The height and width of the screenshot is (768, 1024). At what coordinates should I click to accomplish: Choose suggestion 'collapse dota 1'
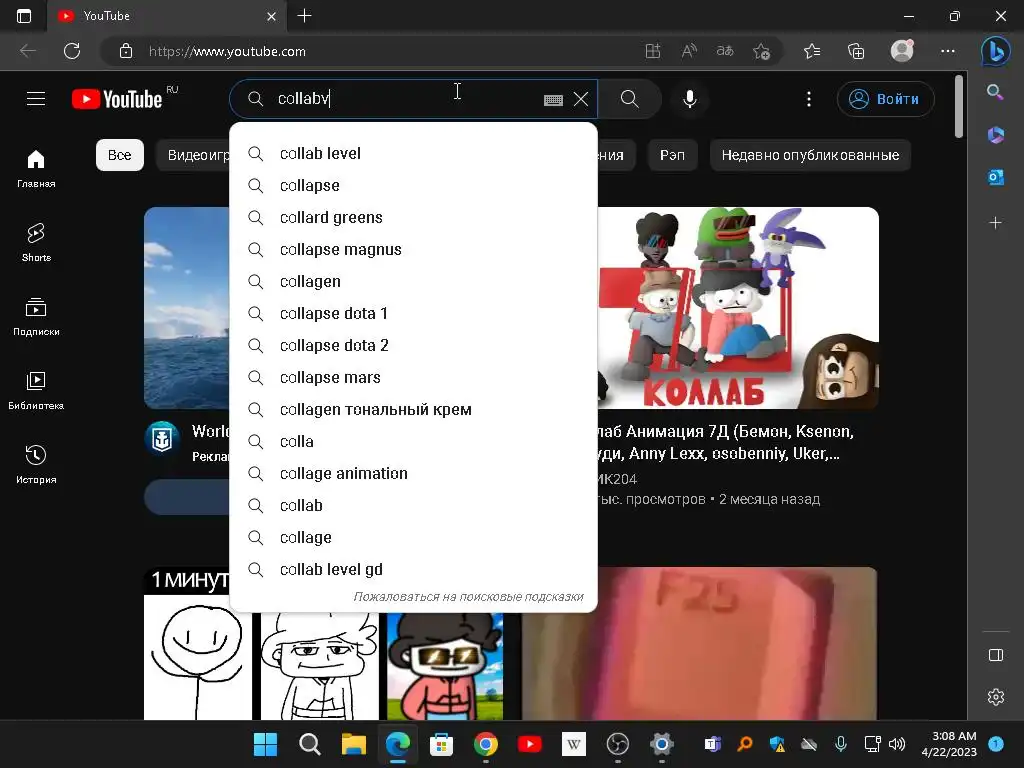[x=413, y=313]
